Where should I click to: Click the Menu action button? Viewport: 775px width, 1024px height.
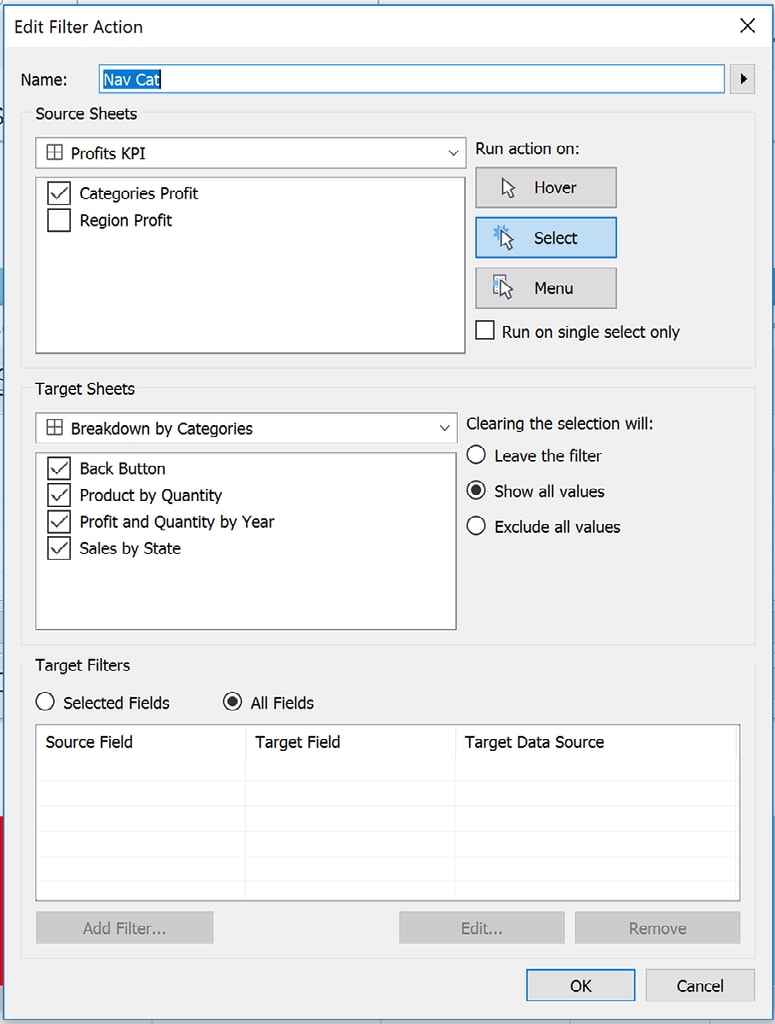[545, 288]
